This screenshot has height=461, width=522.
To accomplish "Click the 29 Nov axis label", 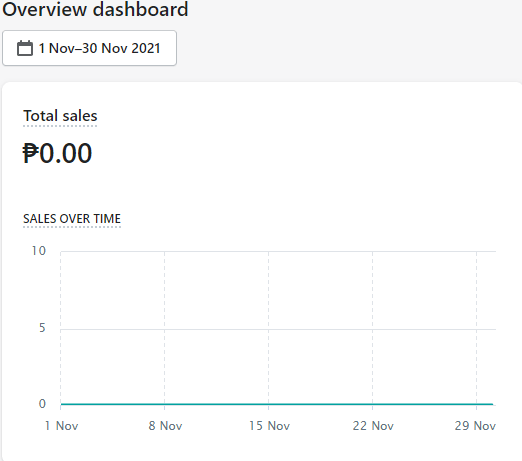I will point(475,426).
